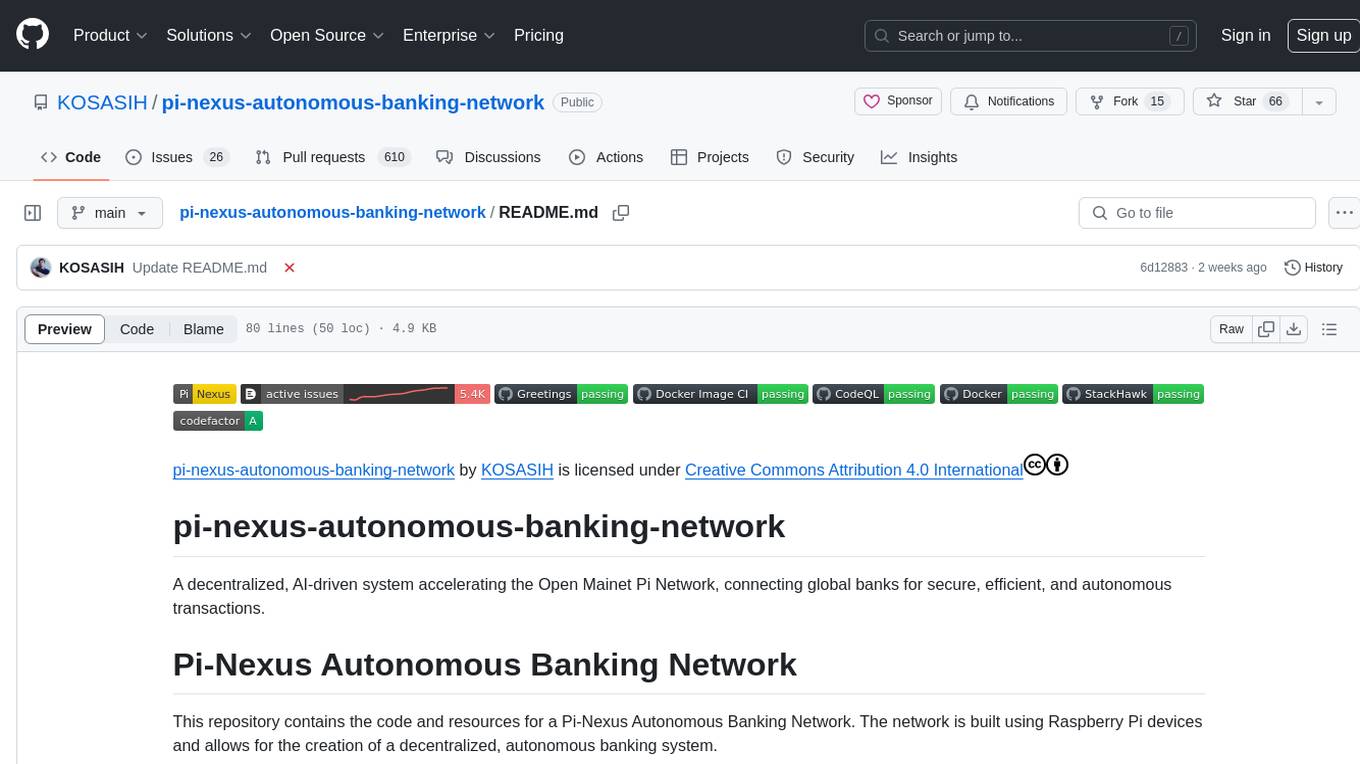This screenshot has width=1360, height=764.
Task: Open the KOSASIH owner profile link
Action: (x=102, y=102)
